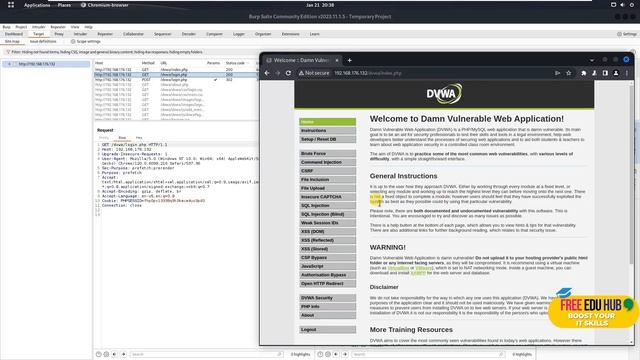Open the DVWA Security page
This screenshot has width=640, height=360.
(x=327, y=298)
